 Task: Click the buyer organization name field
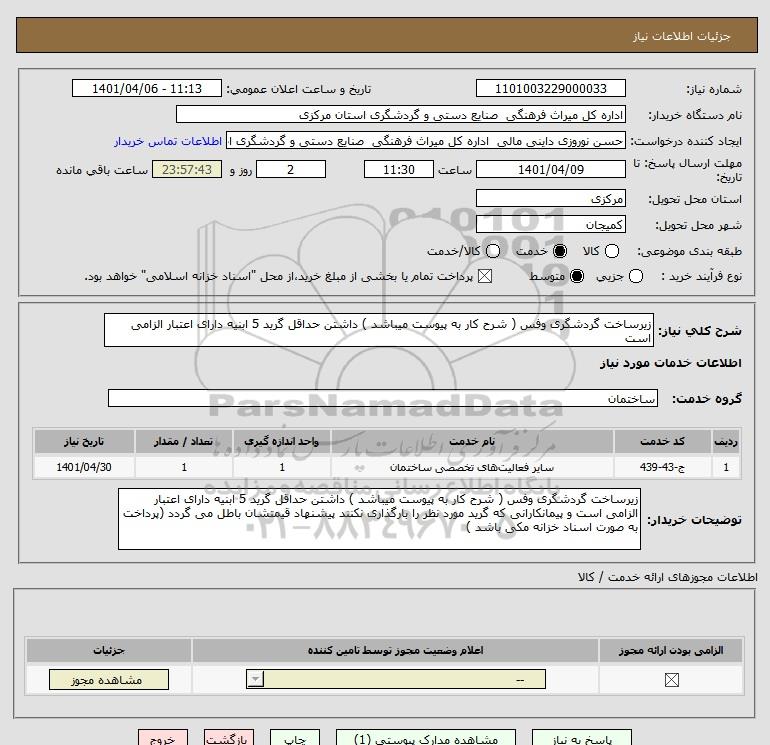pyautogui.click(x=401, y=114)
